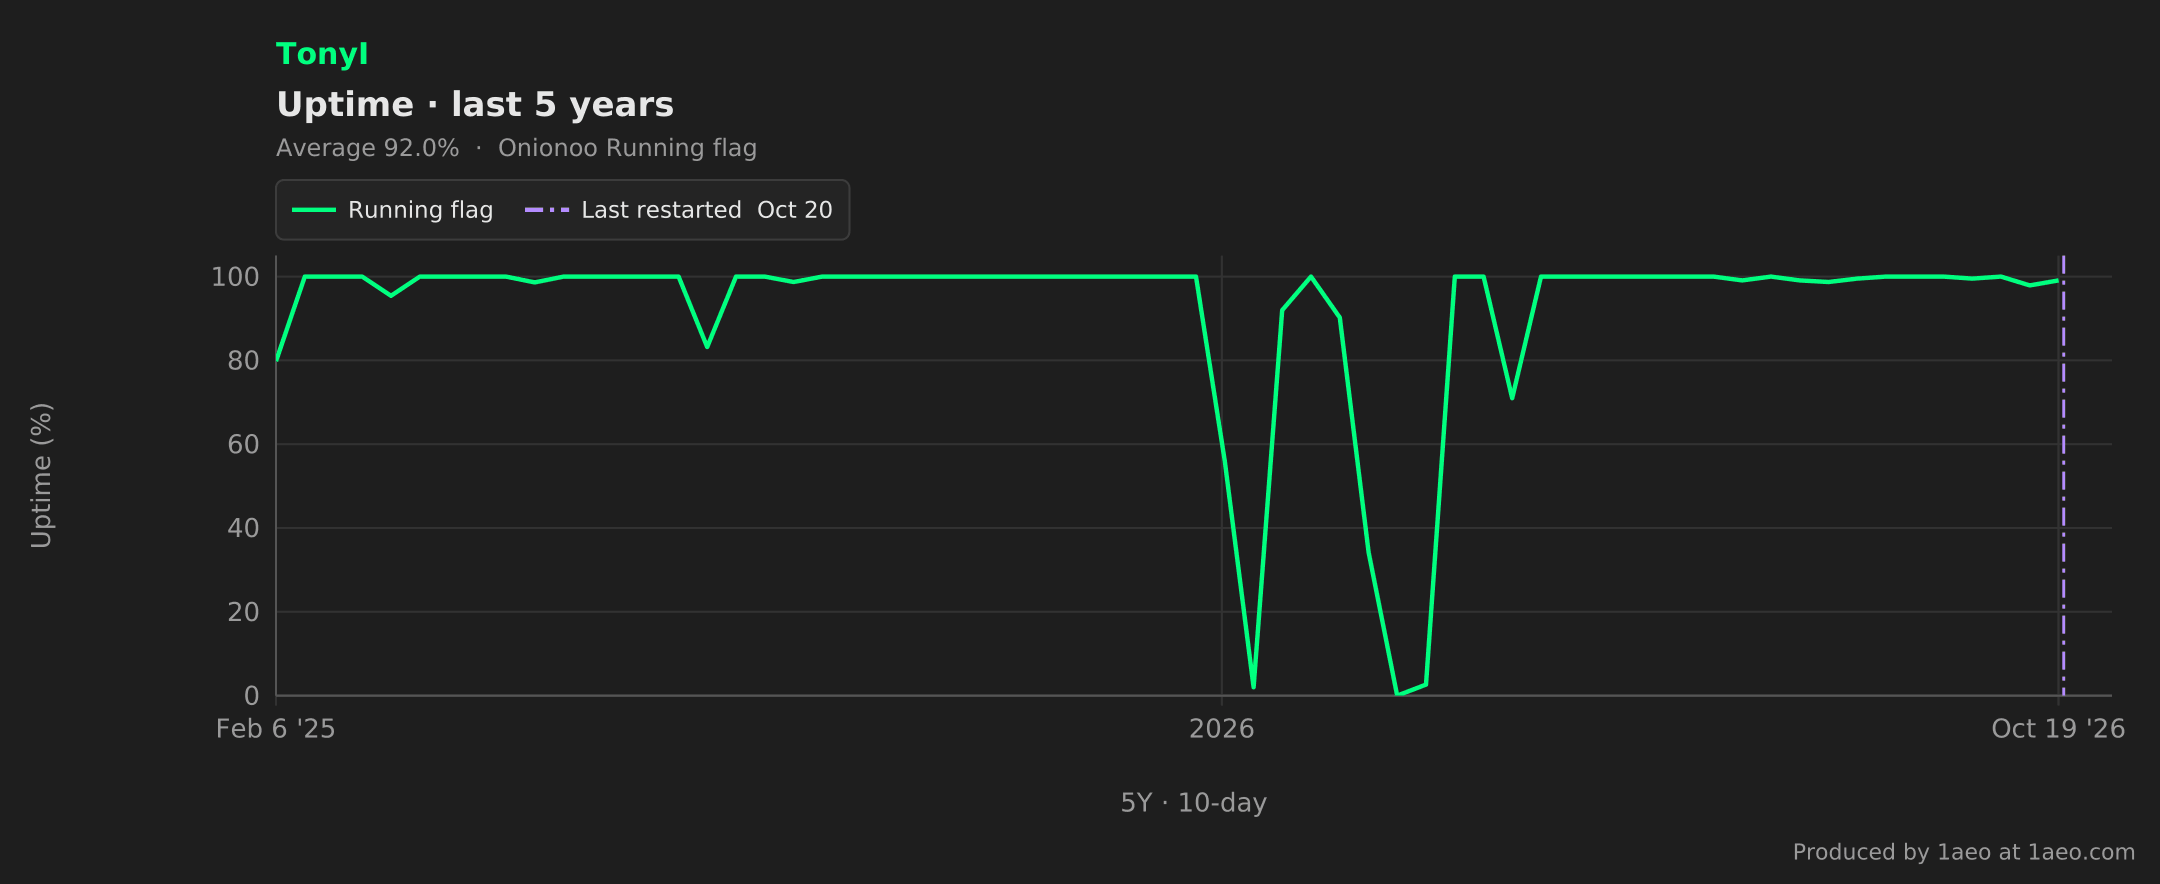Click the "Oct 19 '26" x-axis label

(2058, 729)
